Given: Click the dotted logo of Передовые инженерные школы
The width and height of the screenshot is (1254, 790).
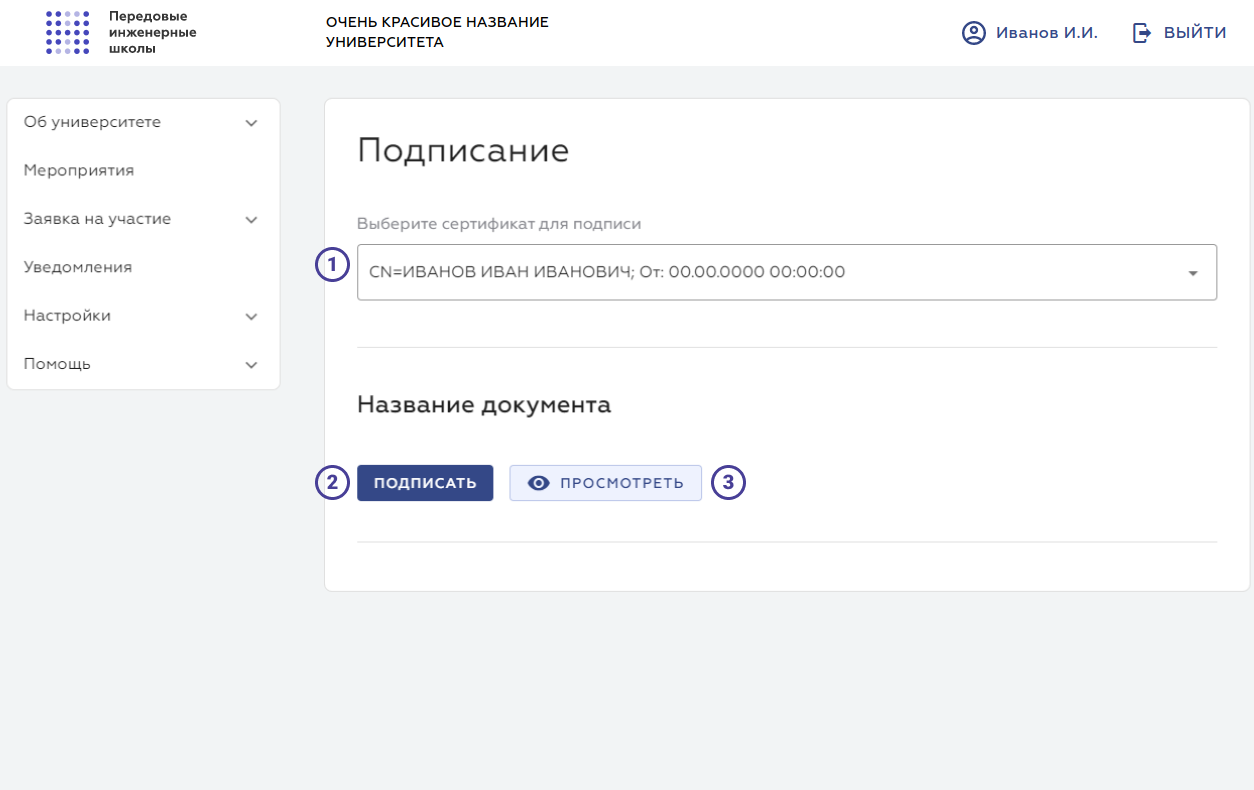Looking at the screenshot, I should (x=68, y=32).
